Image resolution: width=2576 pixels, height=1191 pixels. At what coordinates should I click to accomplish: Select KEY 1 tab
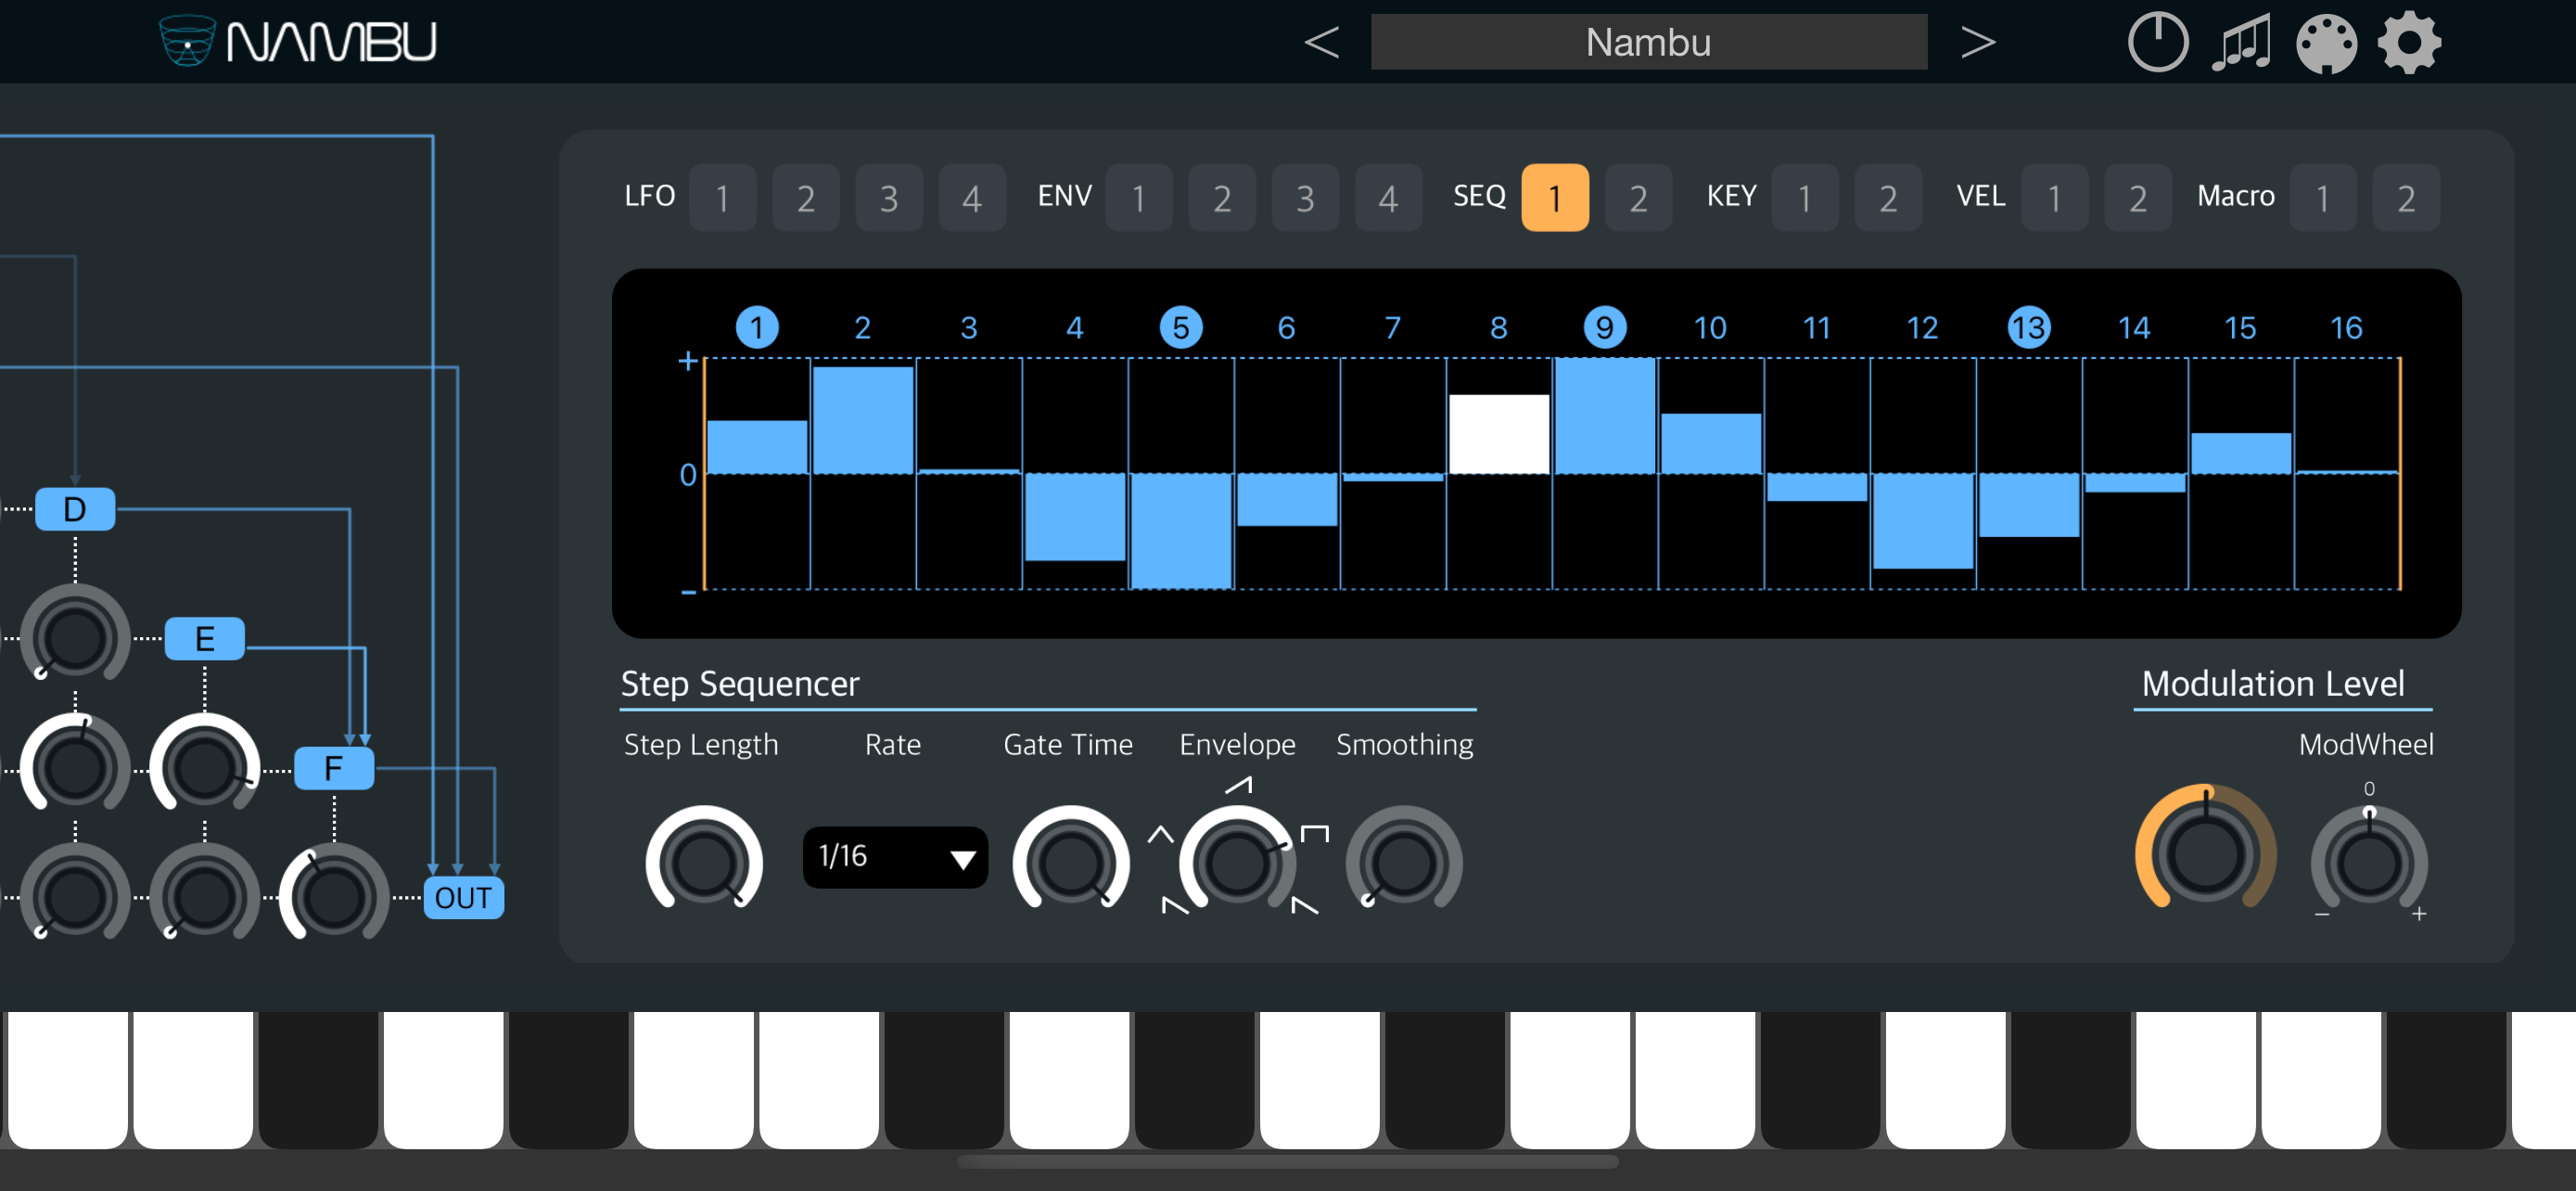click(x=1804, y=198)
